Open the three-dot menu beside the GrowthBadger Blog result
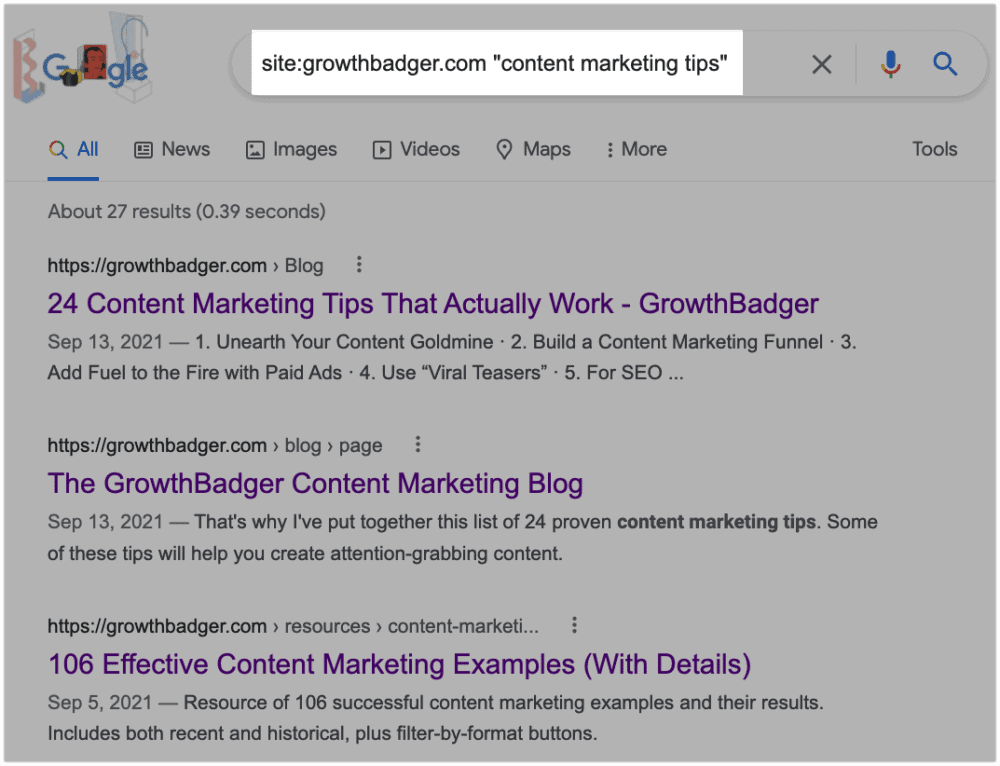1000x766 pixels. (417, 444)
